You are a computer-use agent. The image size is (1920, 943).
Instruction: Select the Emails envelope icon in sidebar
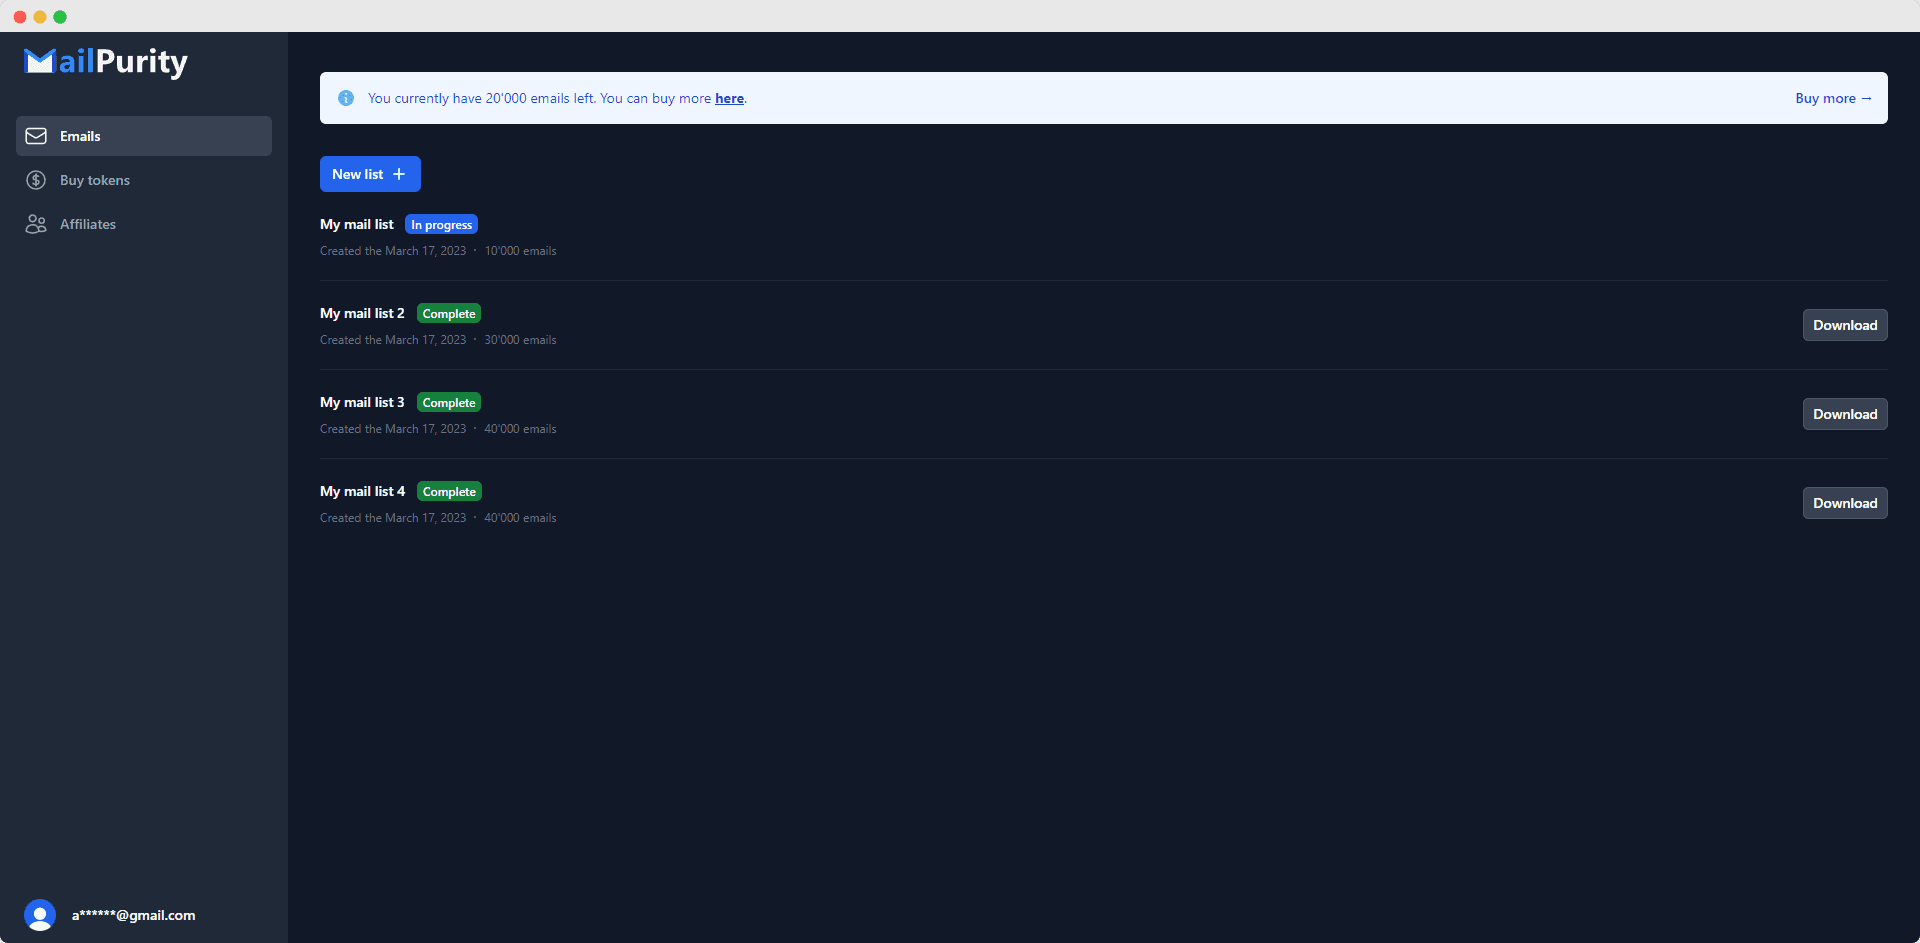tap(36, 135)
